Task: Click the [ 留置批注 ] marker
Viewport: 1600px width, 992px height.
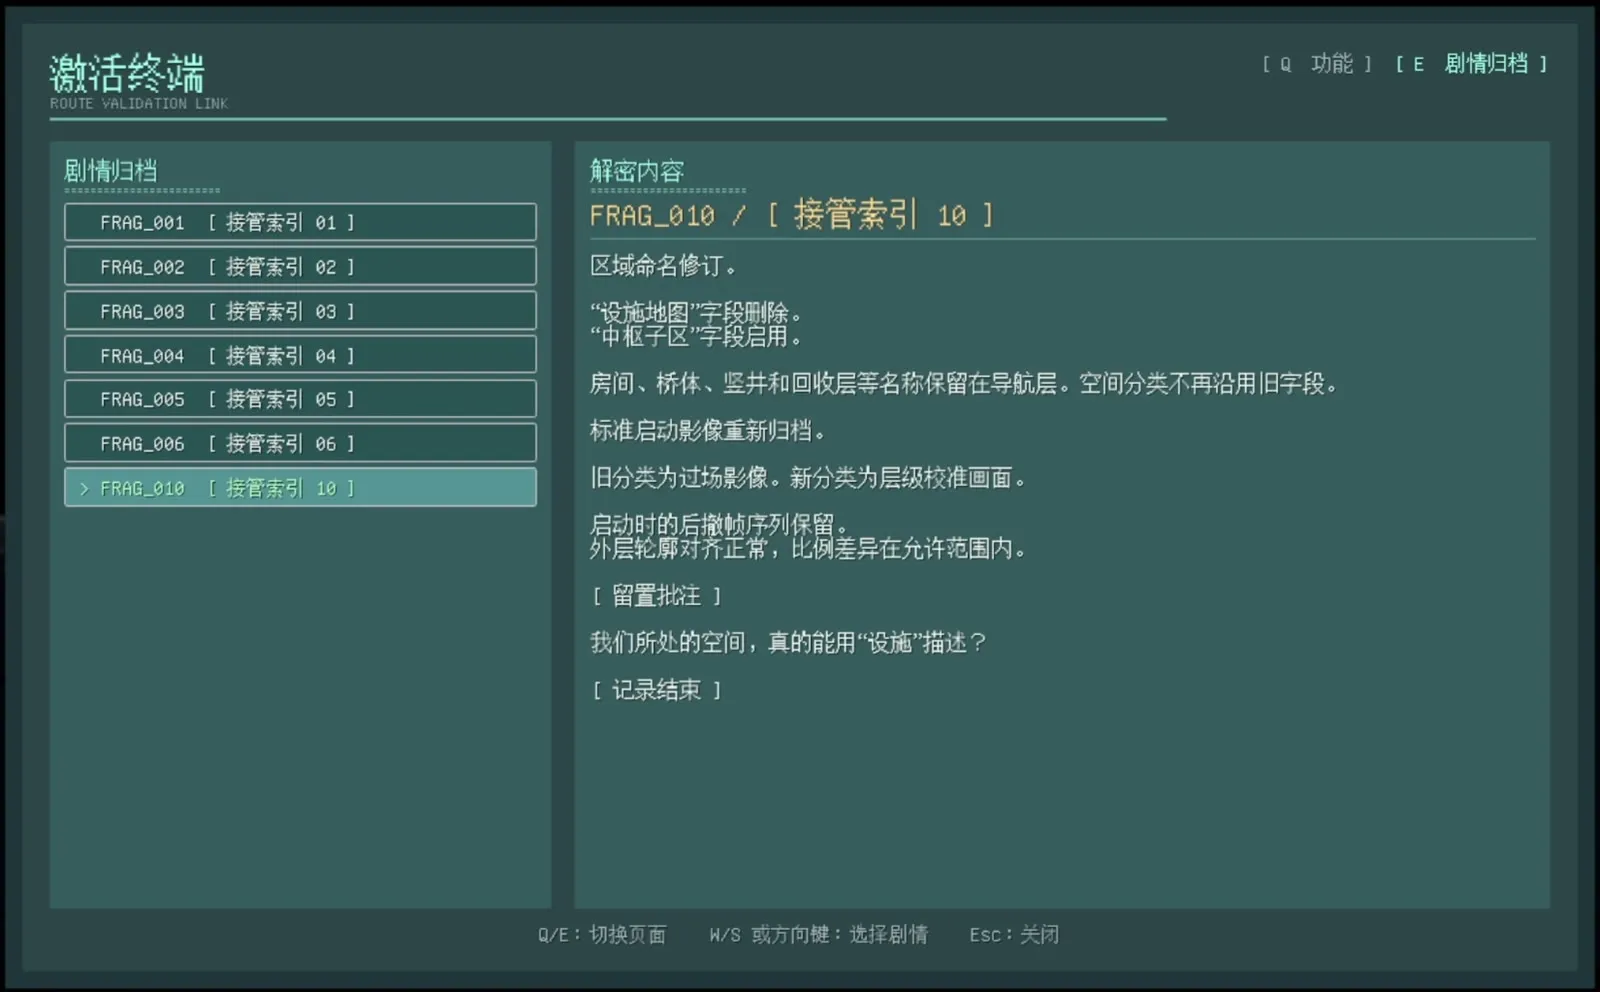Action: (x=656, y=596)
